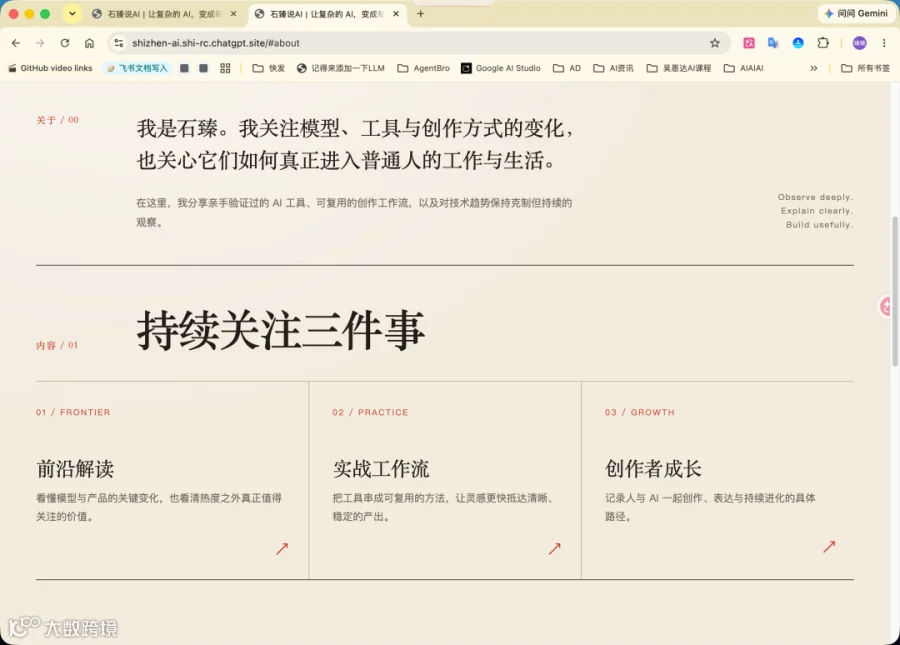Open the GitHub video links bookmark
The width and height of the screenshot is (900, 645).
(51, 68)
